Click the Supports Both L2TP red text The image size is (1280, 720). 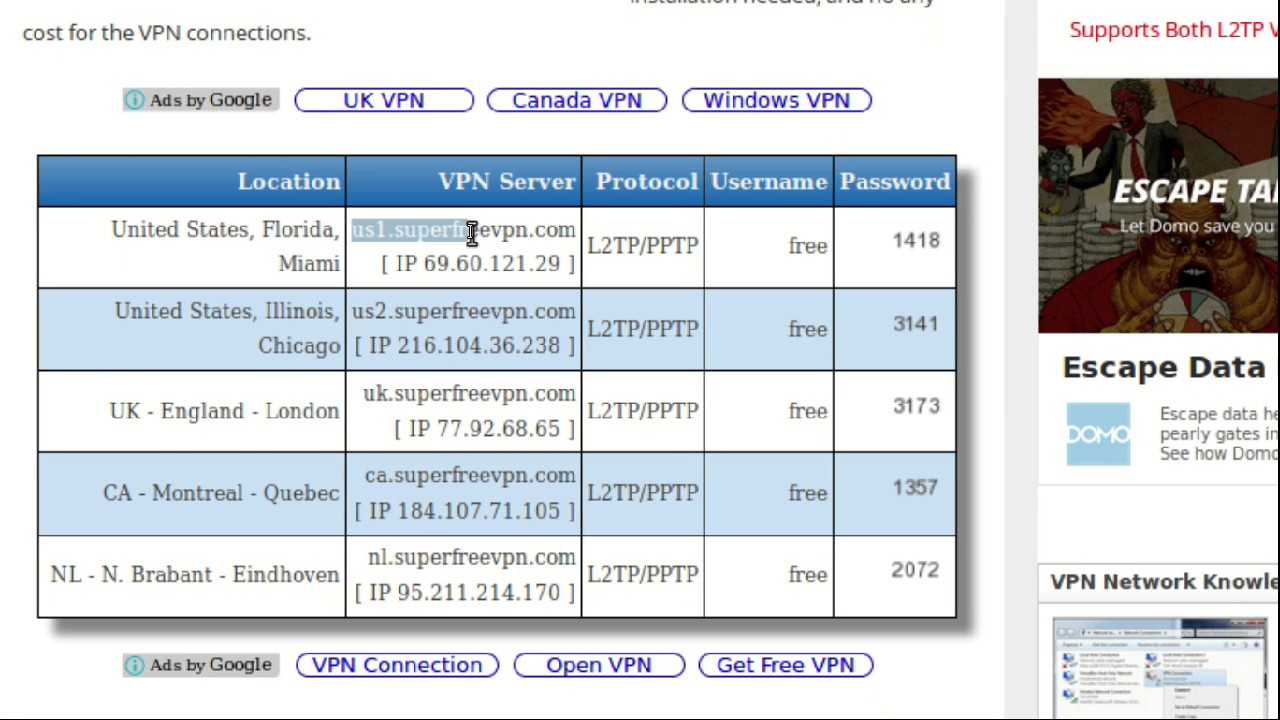click(1173, 30)
